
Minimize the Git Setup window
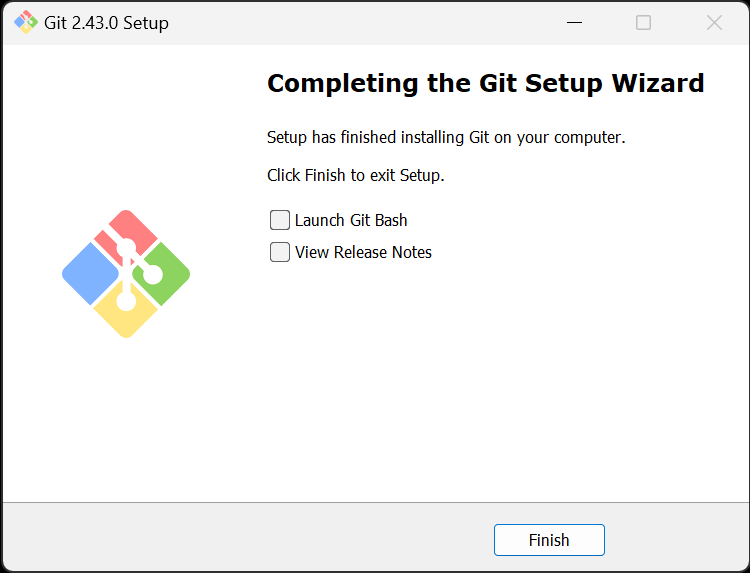coord(574,22)
